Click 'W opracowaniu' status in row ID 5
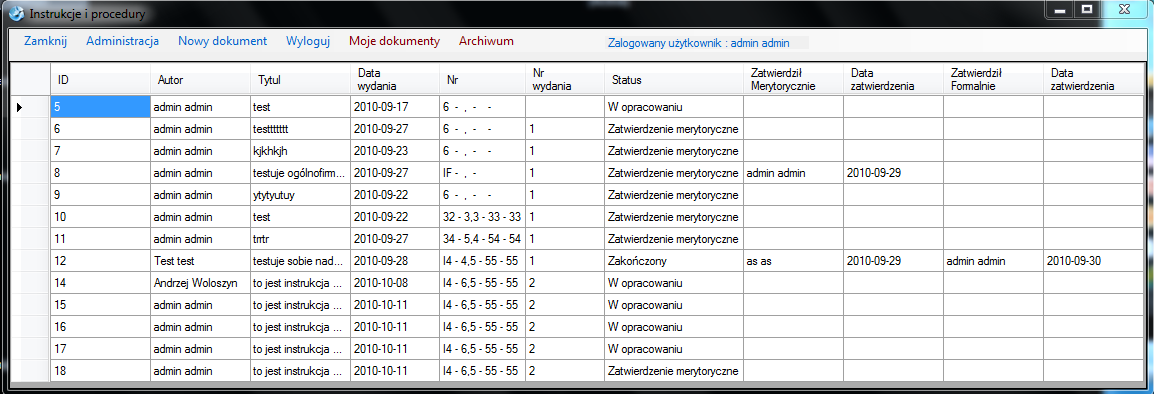 point(673,107)
